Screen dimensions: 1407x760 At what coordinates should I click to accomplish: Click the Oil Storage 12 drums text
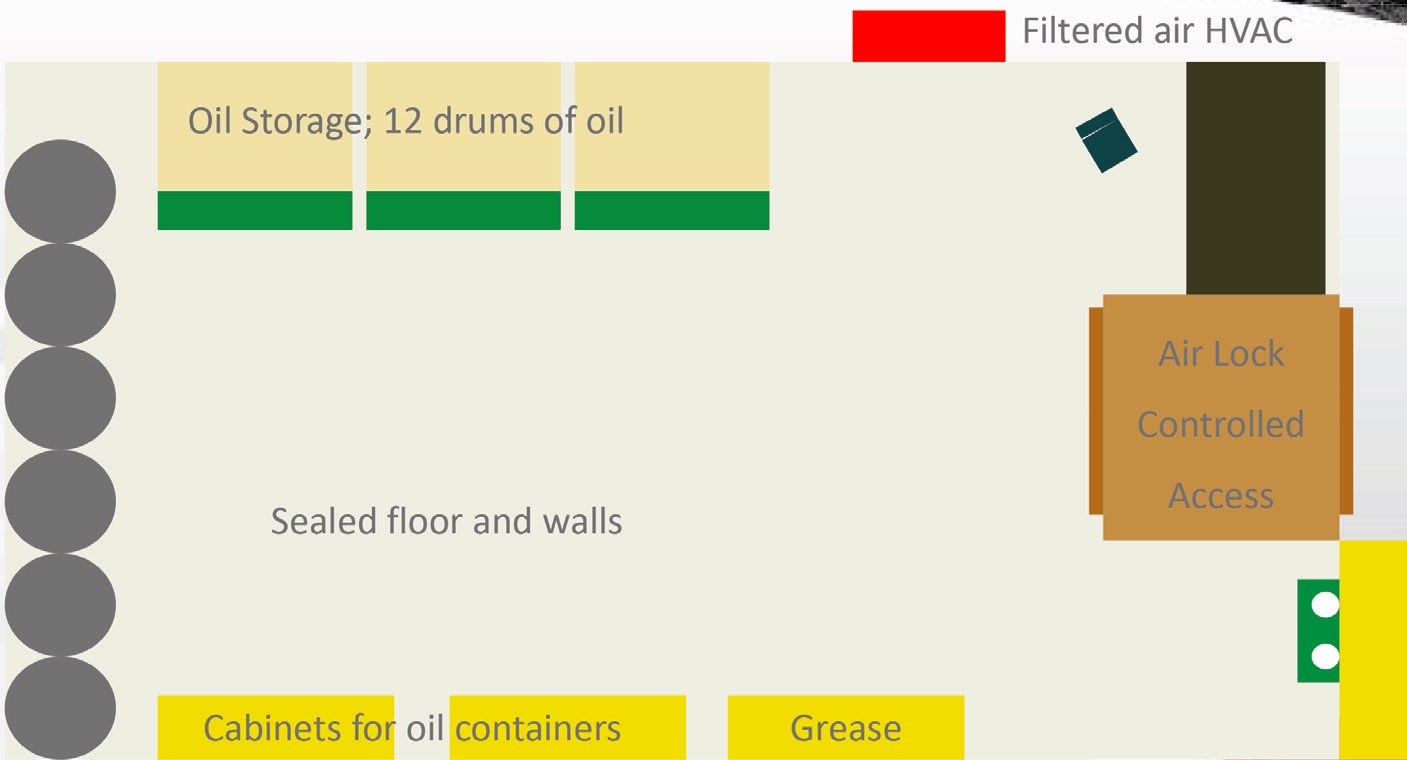click(406, 121)
